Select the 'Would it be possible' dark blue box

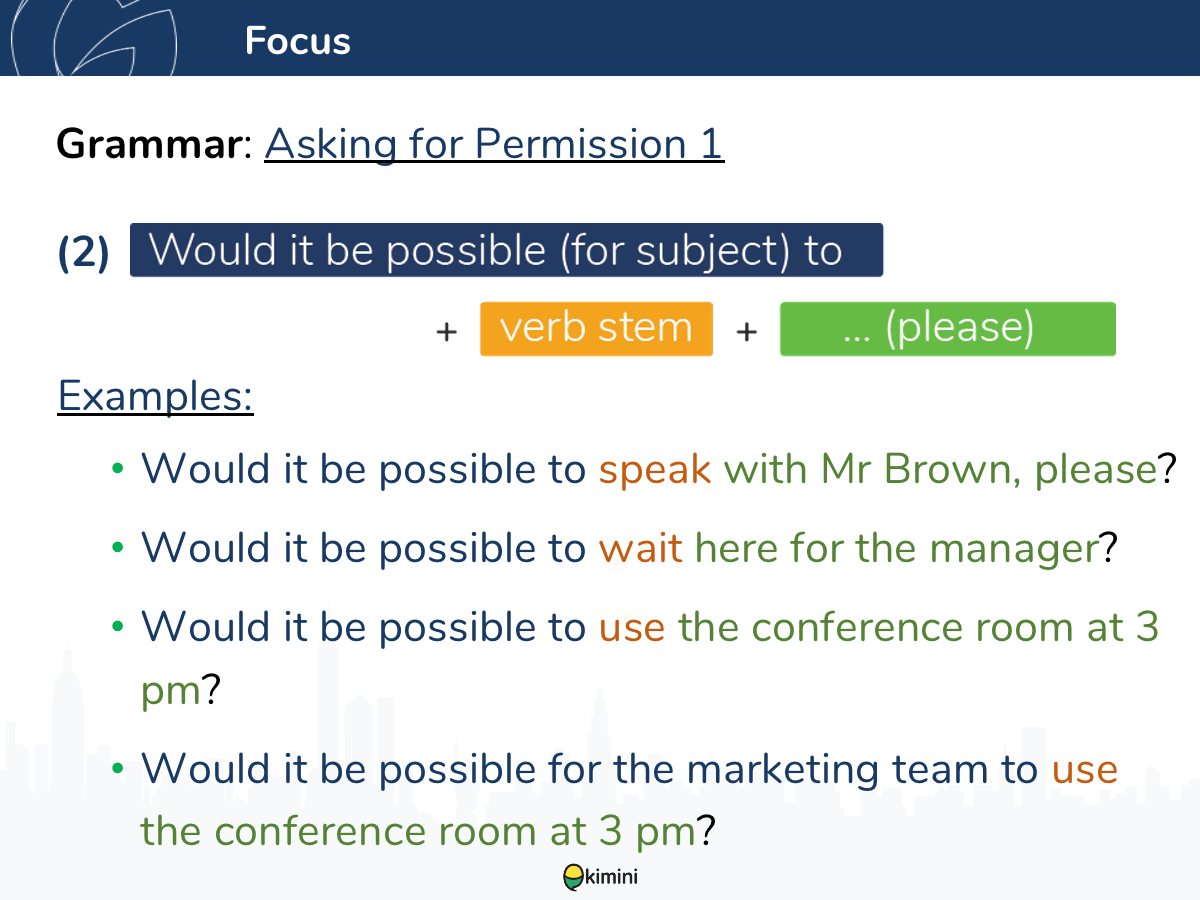[506, 250]
